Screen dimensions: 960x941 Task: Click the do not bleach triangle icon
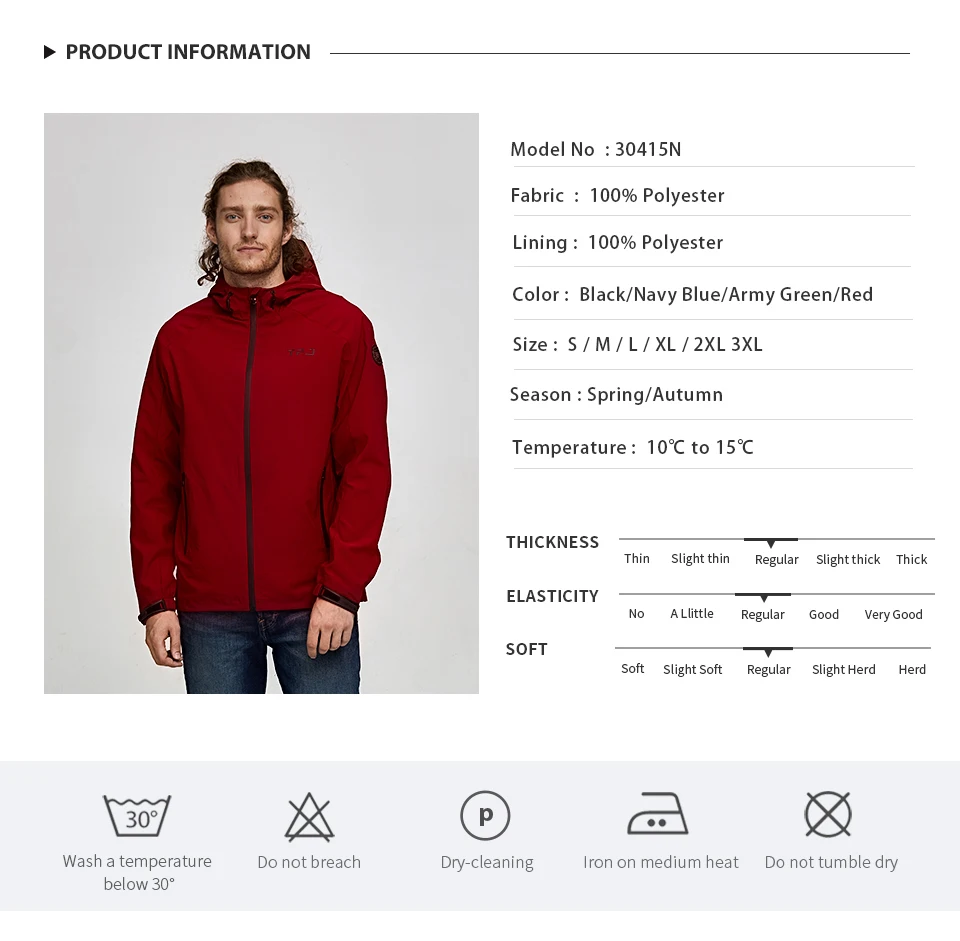coord(309,817)
